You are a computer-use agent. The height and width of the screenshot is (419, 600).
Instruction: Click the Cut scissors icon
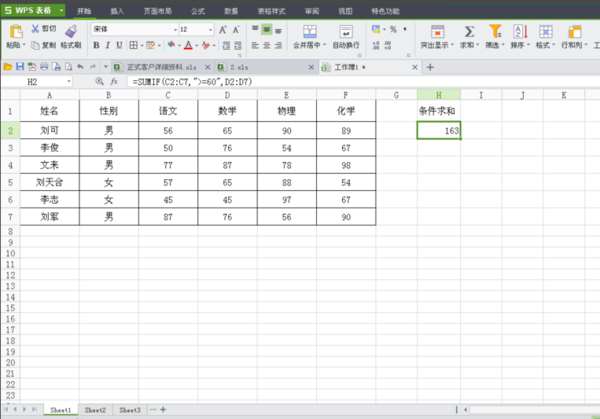tap(35, 29)
